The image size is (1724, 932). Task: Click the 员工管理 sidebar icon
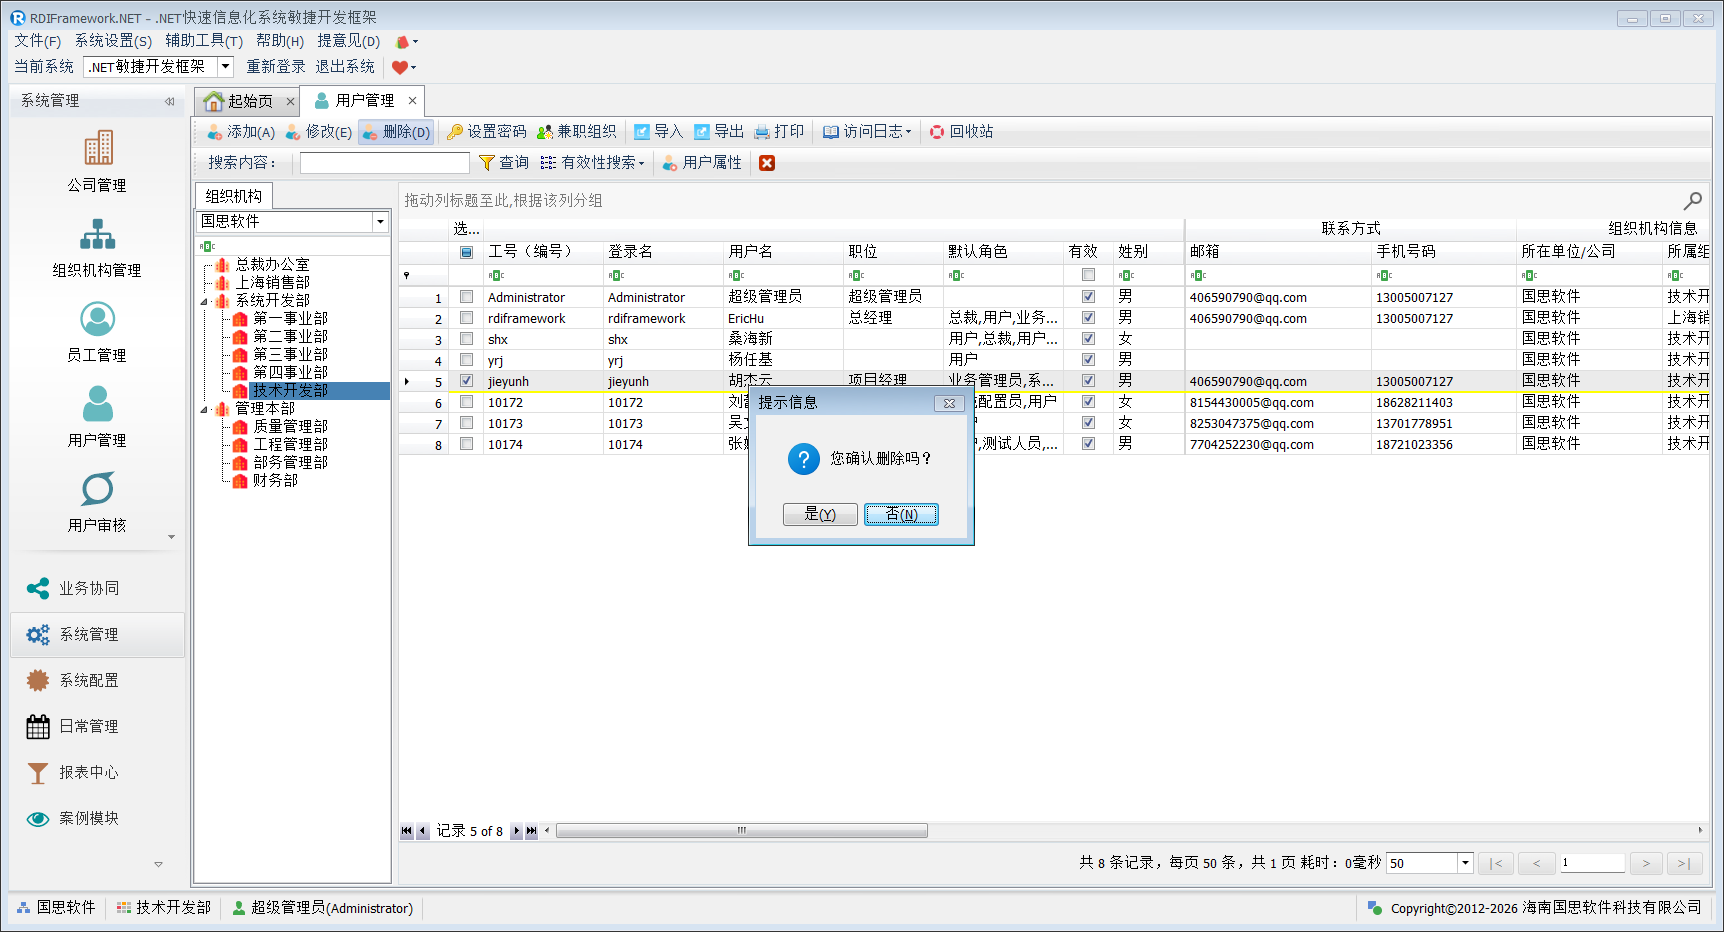[97, 320]
